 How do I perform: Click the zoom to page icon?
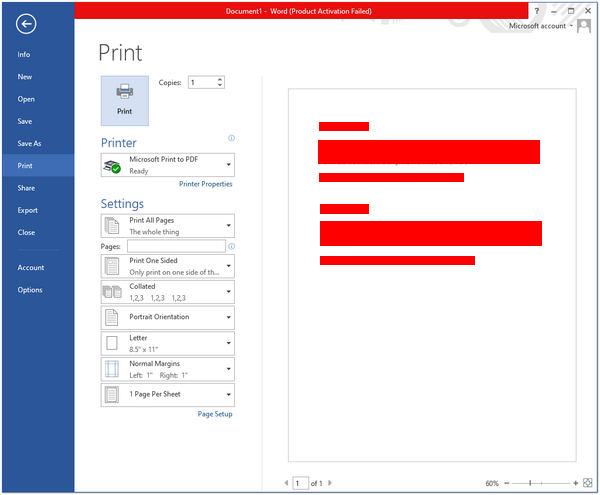click(588, 483)
